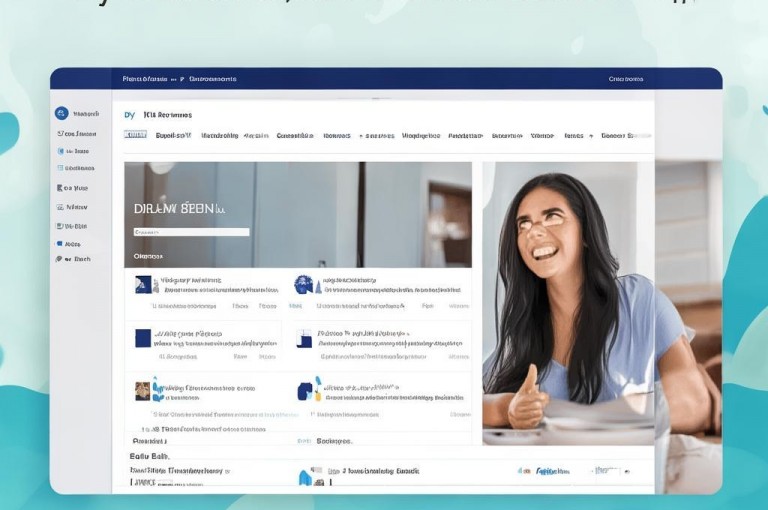Click the bold 'Eoliu Bolh.' section heading
768x510 pixels.
149,456
